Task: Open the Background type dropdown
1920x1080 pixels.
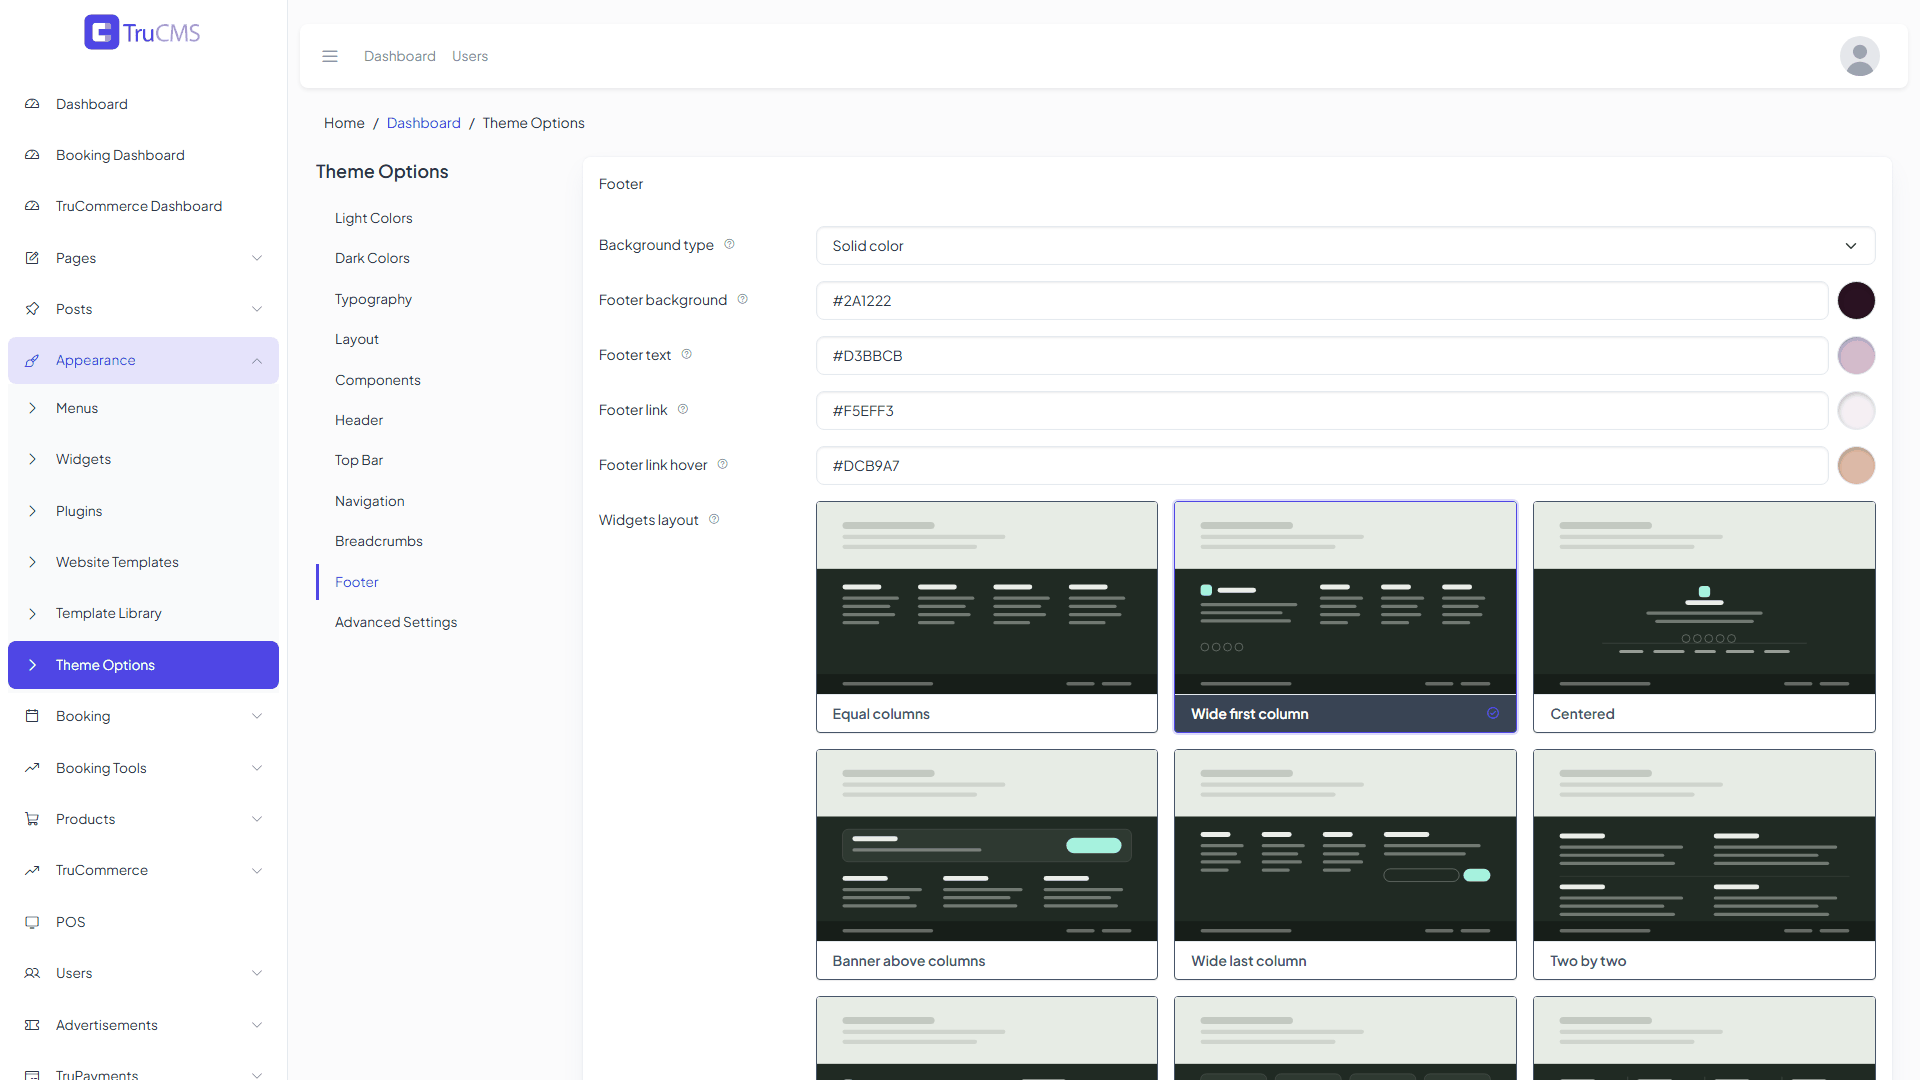Action: (x=1345, y=246)
